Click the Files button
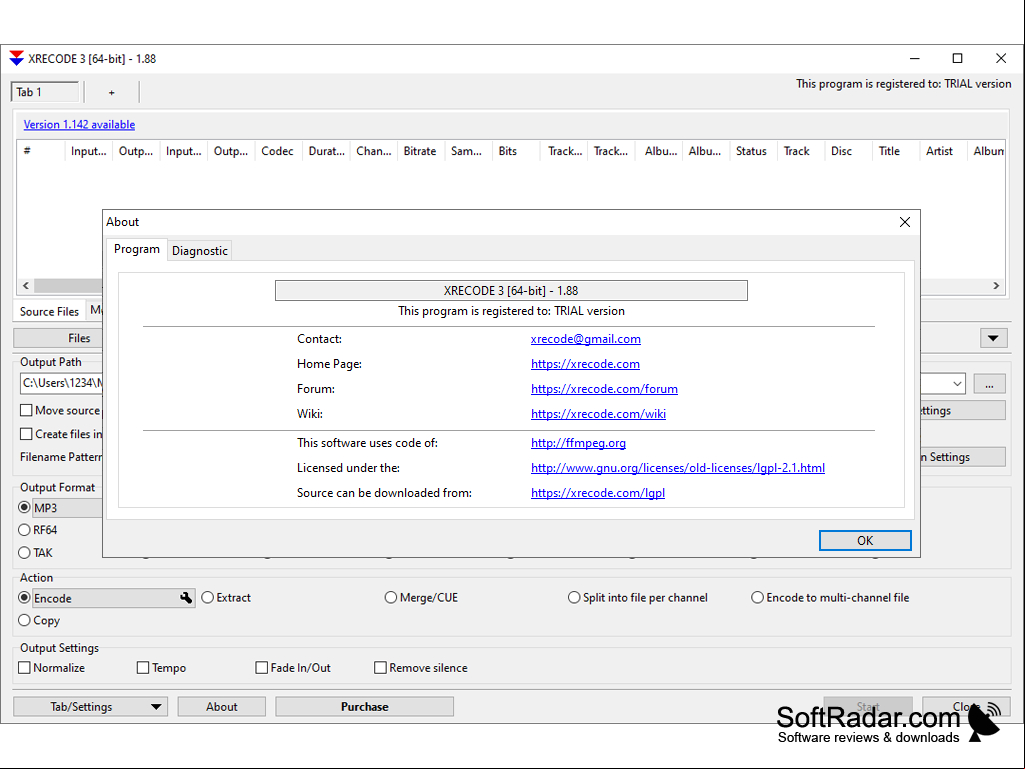Image resolution: width=1025 pixels, height=769 pixels. pyautogui.click(x=79, y=338)
